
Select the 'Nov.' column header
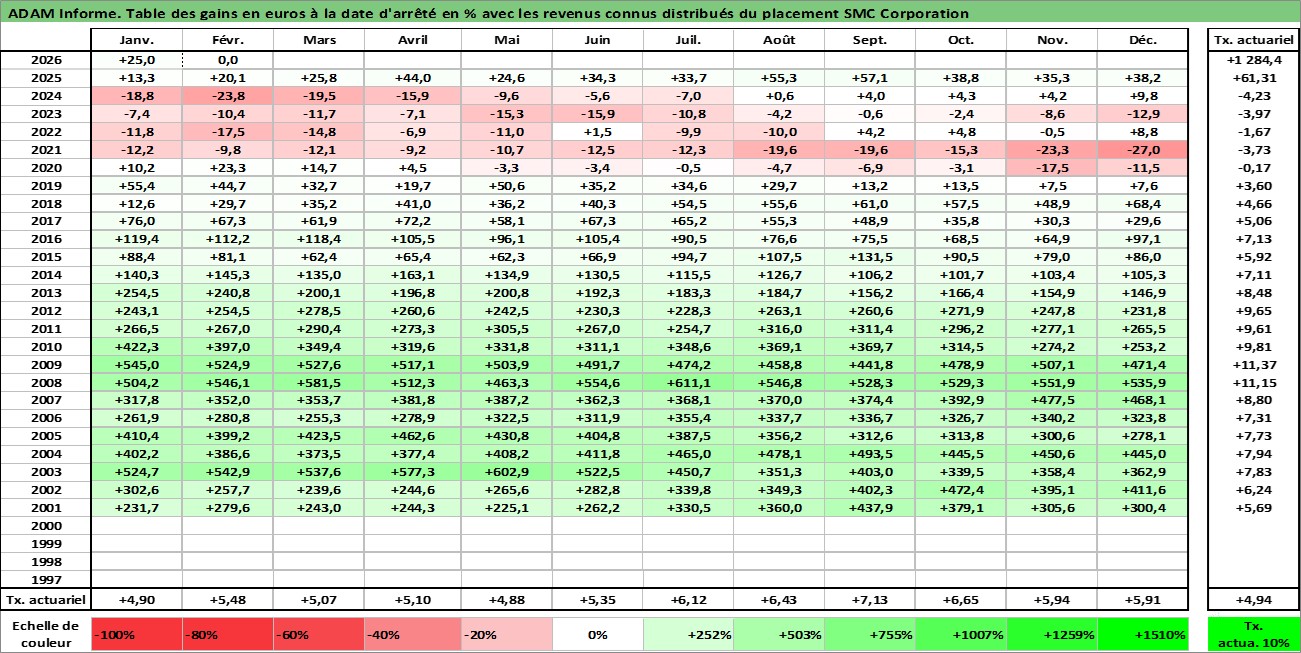(1052, 40)
